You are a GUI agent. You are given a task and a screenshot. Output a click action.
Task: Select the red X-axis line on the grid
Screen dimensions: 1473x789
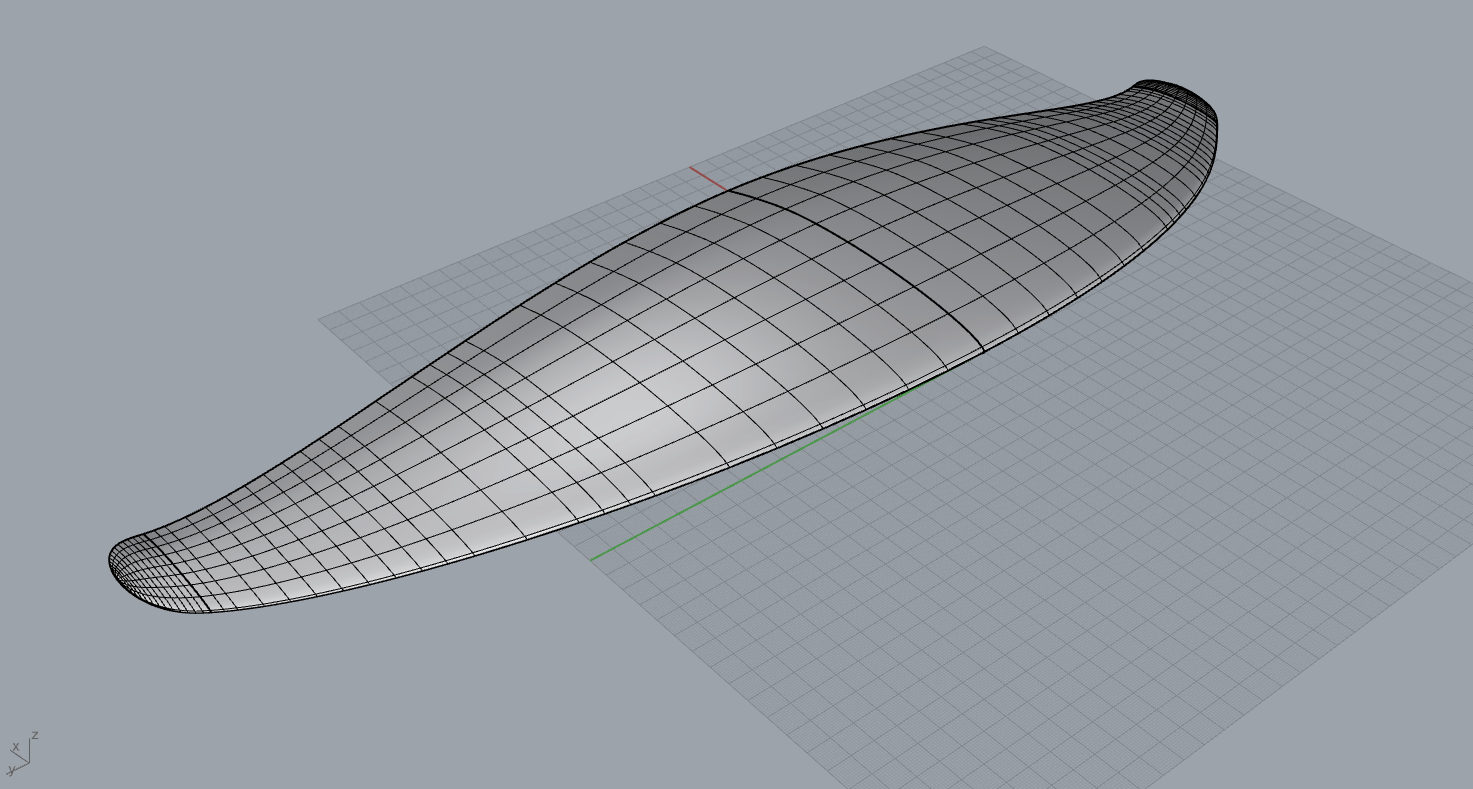(708, 178)
